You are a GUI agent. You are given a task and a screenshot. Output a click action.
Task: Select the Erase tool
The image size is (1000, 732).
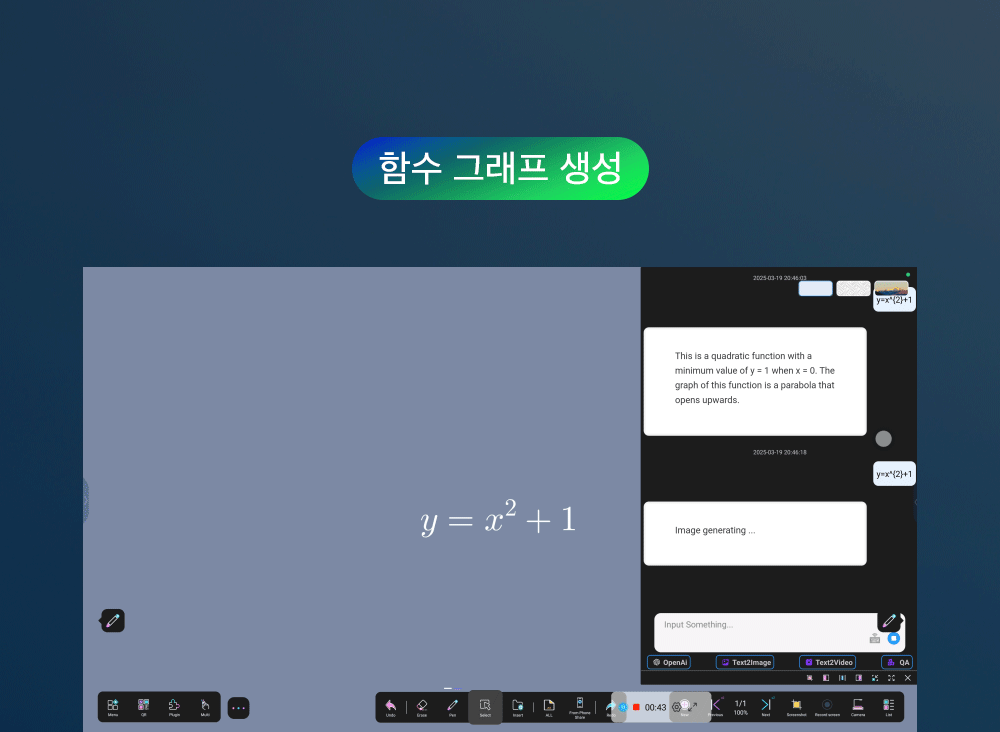[x=421, y=706]
